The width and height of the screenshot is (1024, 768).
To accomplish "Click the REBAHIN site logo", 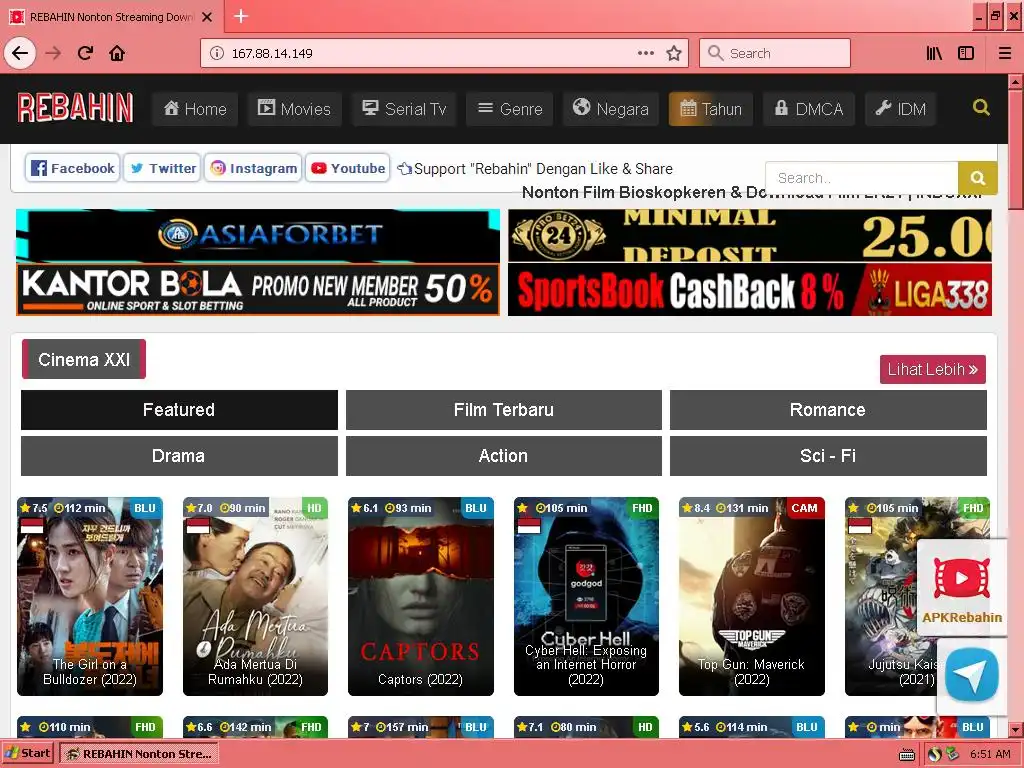I will coord(75,108).
